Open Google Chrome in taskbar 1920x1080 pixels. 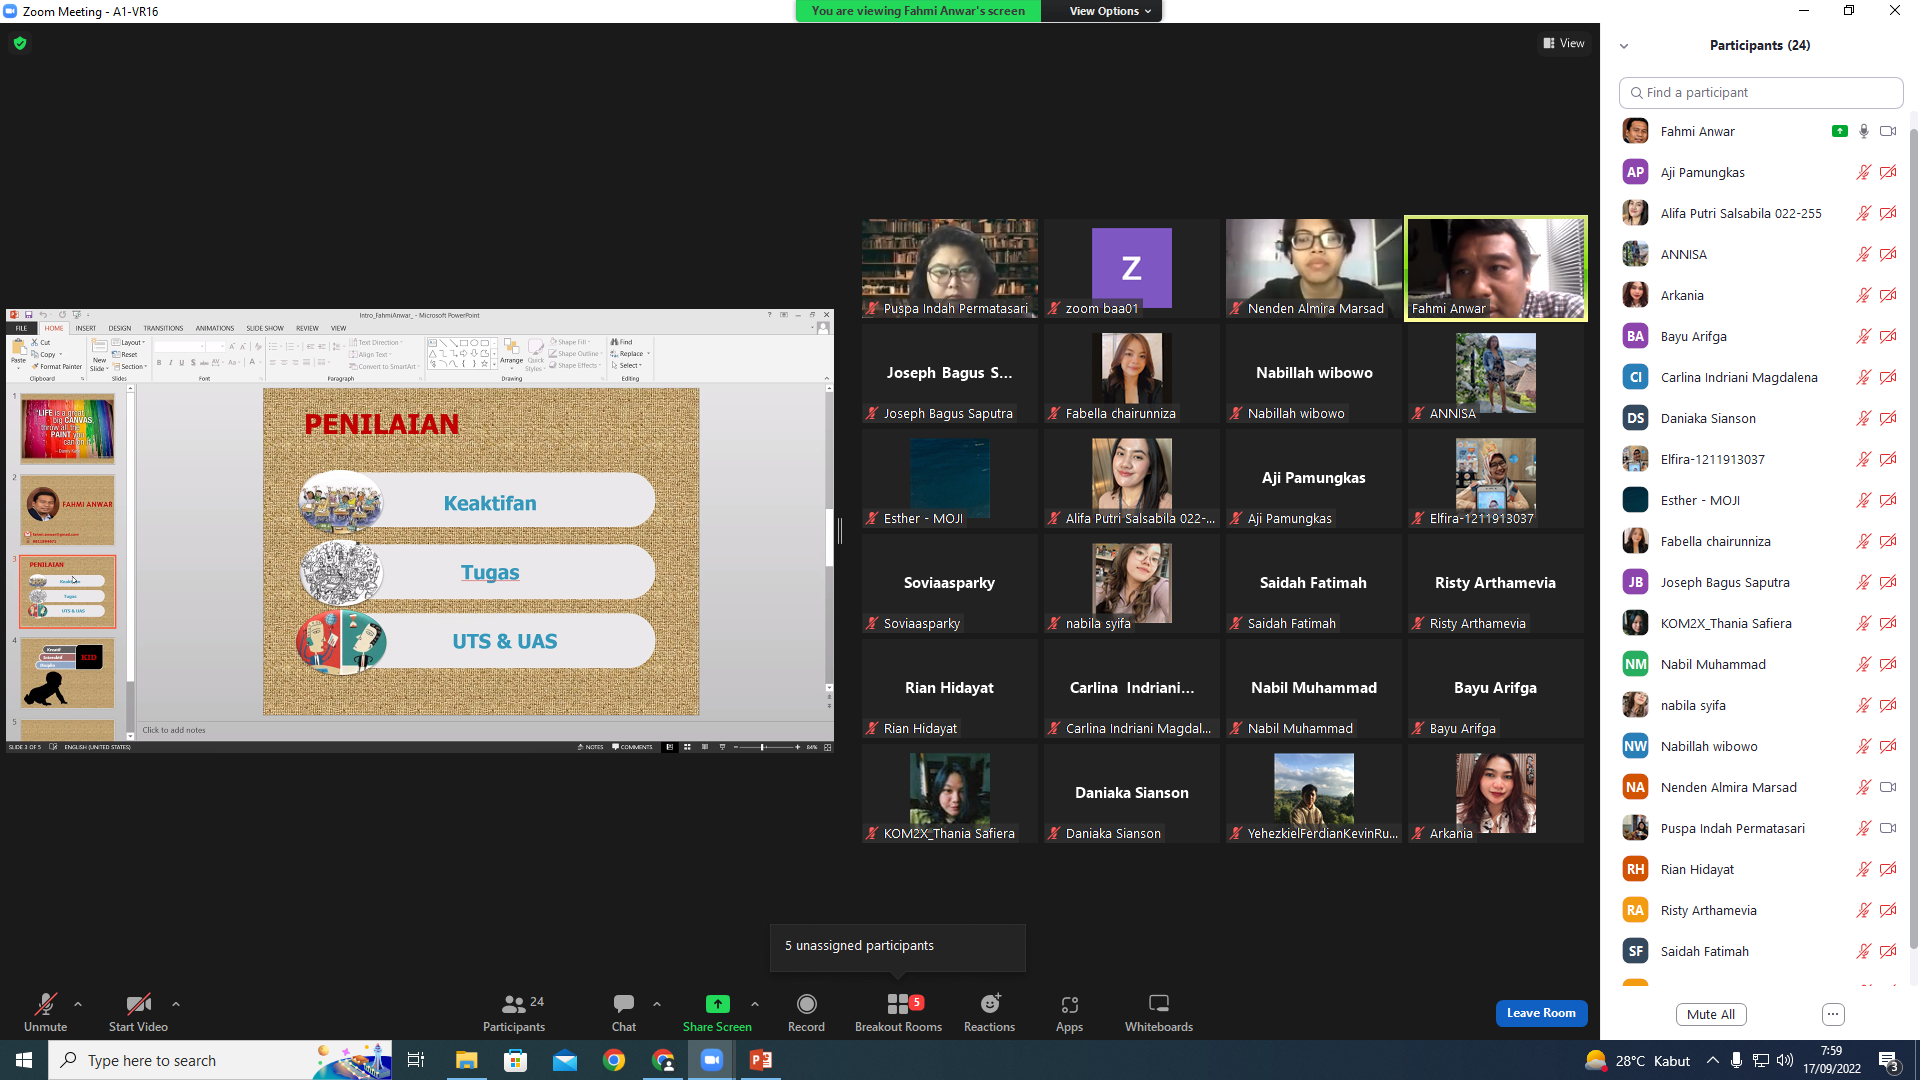[x=614, y=1060]
